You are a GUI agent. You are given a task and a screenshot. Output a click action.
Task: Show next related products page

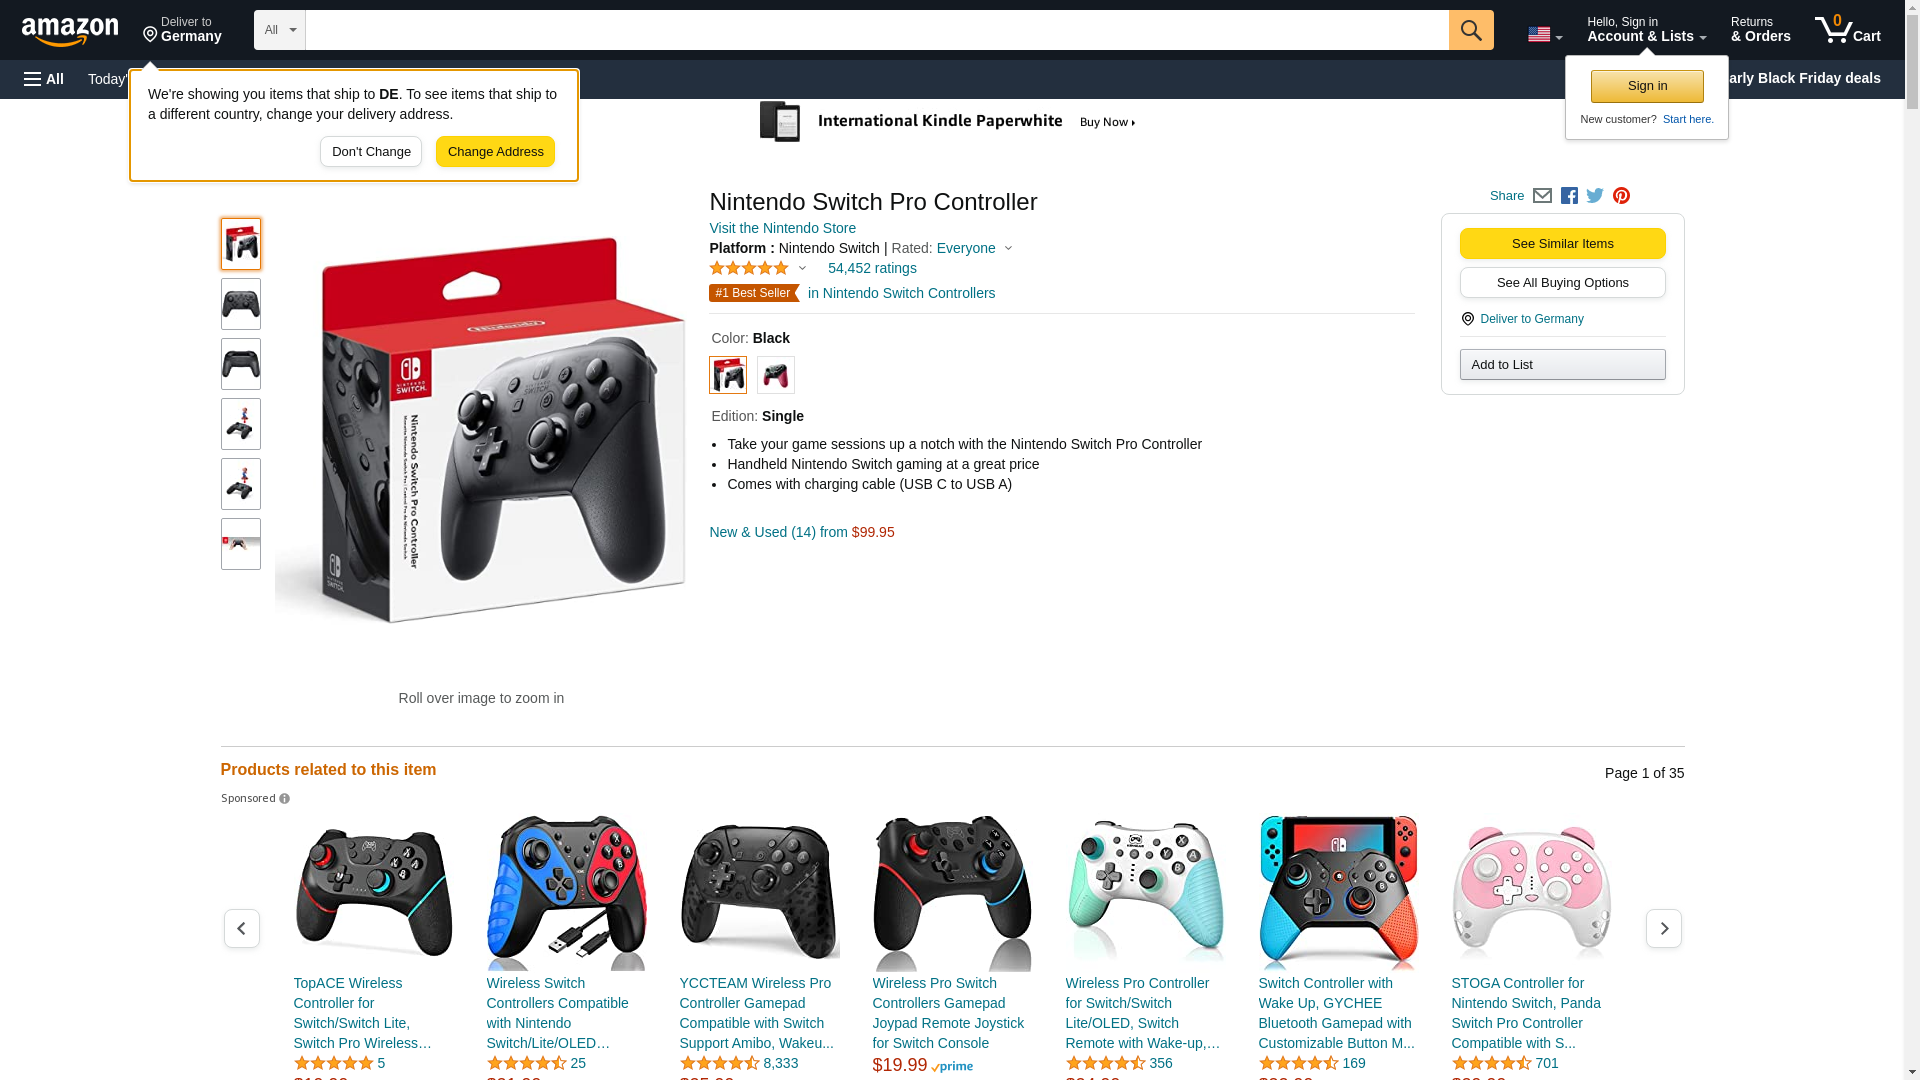[x=1664, y=929]
